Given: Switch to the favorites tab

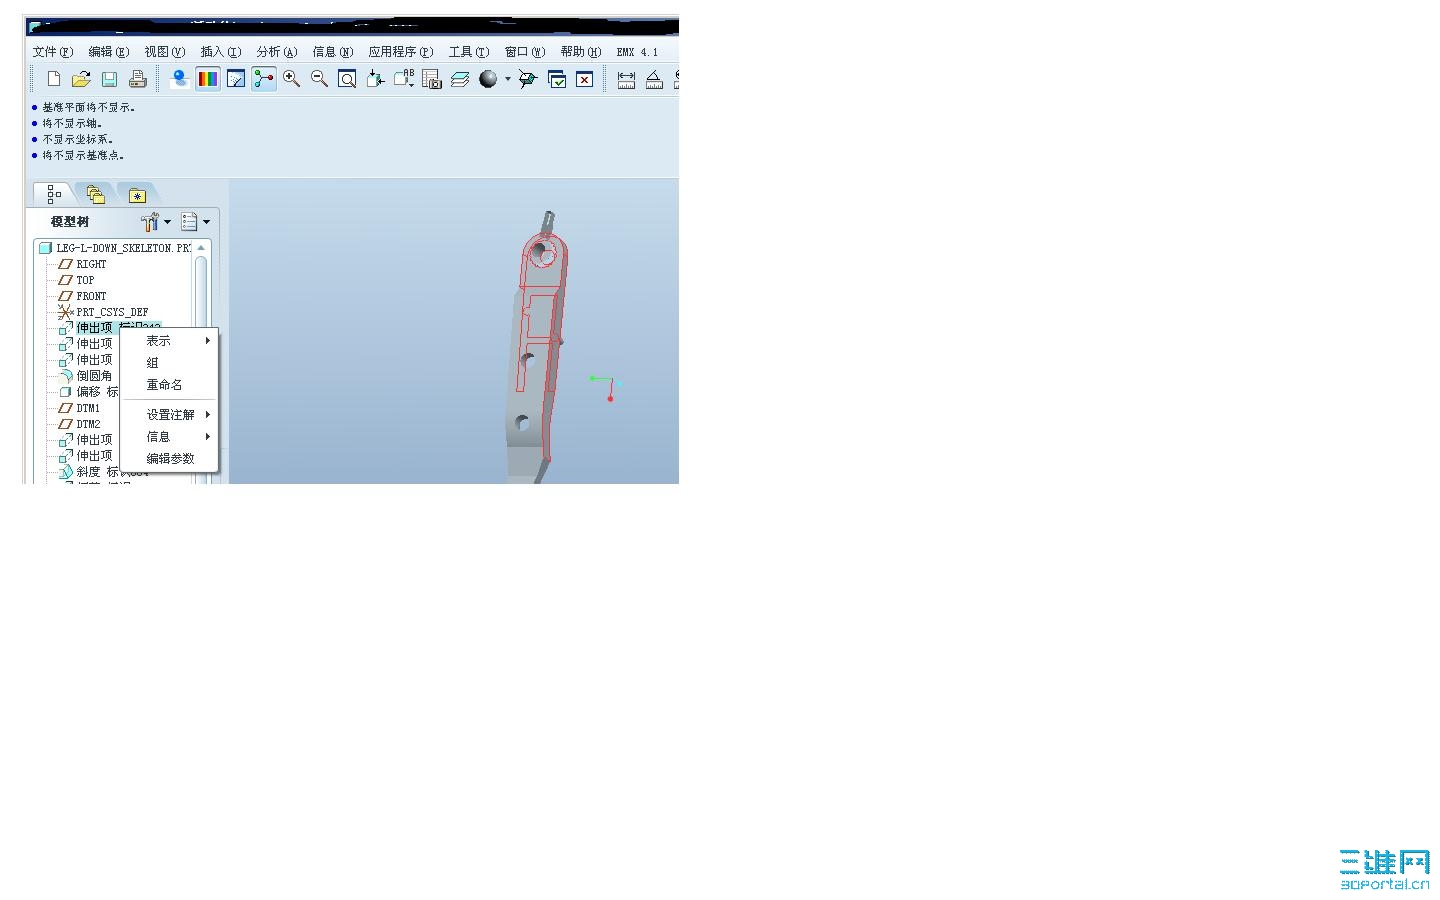Looking at the screenshot, I should [137, 195].
